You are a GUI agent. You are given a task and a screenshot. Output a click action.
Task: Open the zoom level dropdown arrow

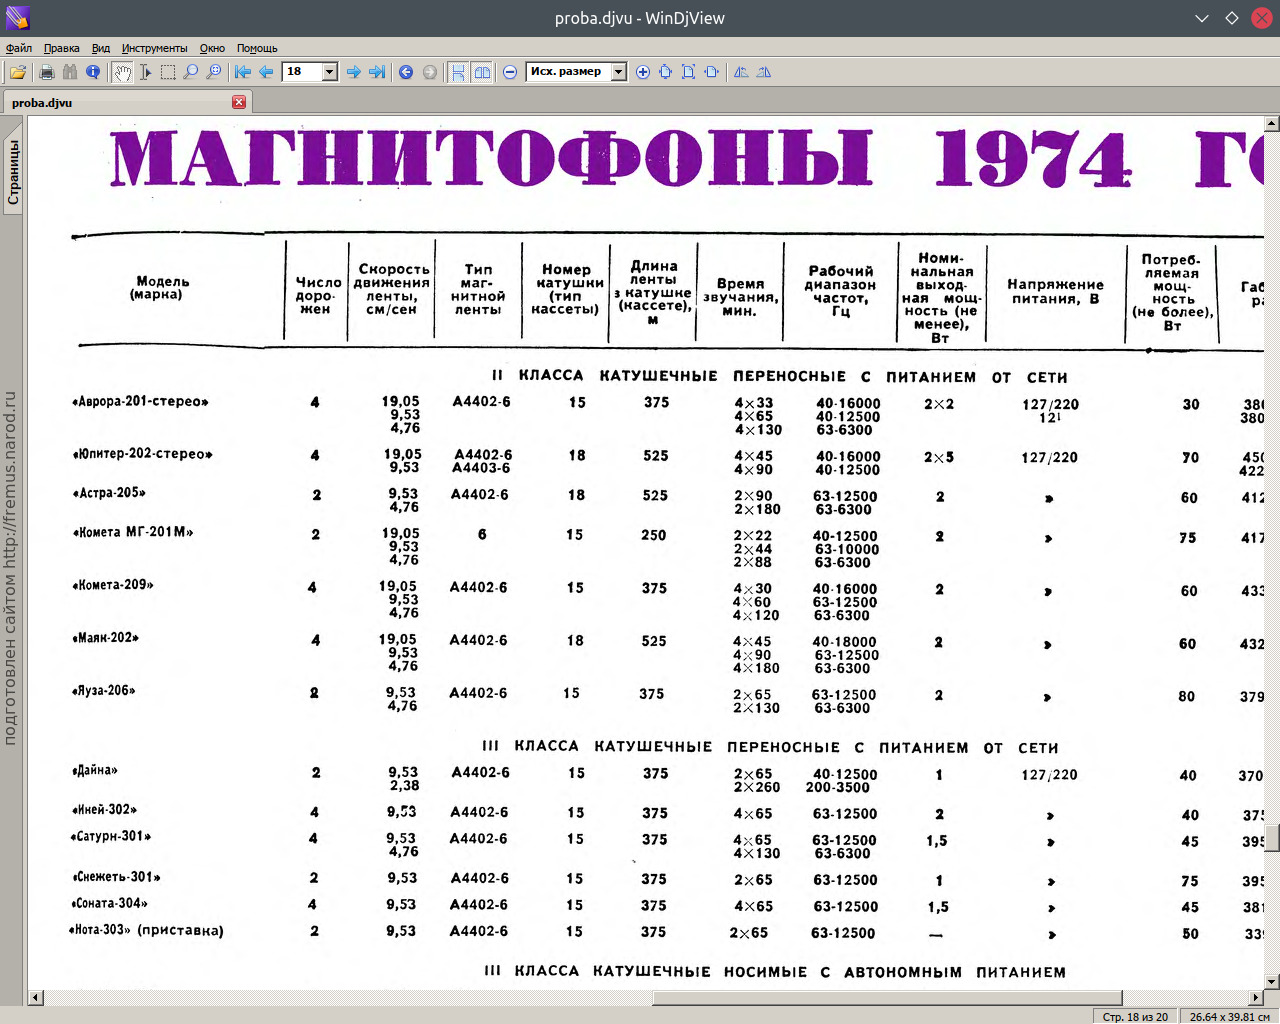619,72
